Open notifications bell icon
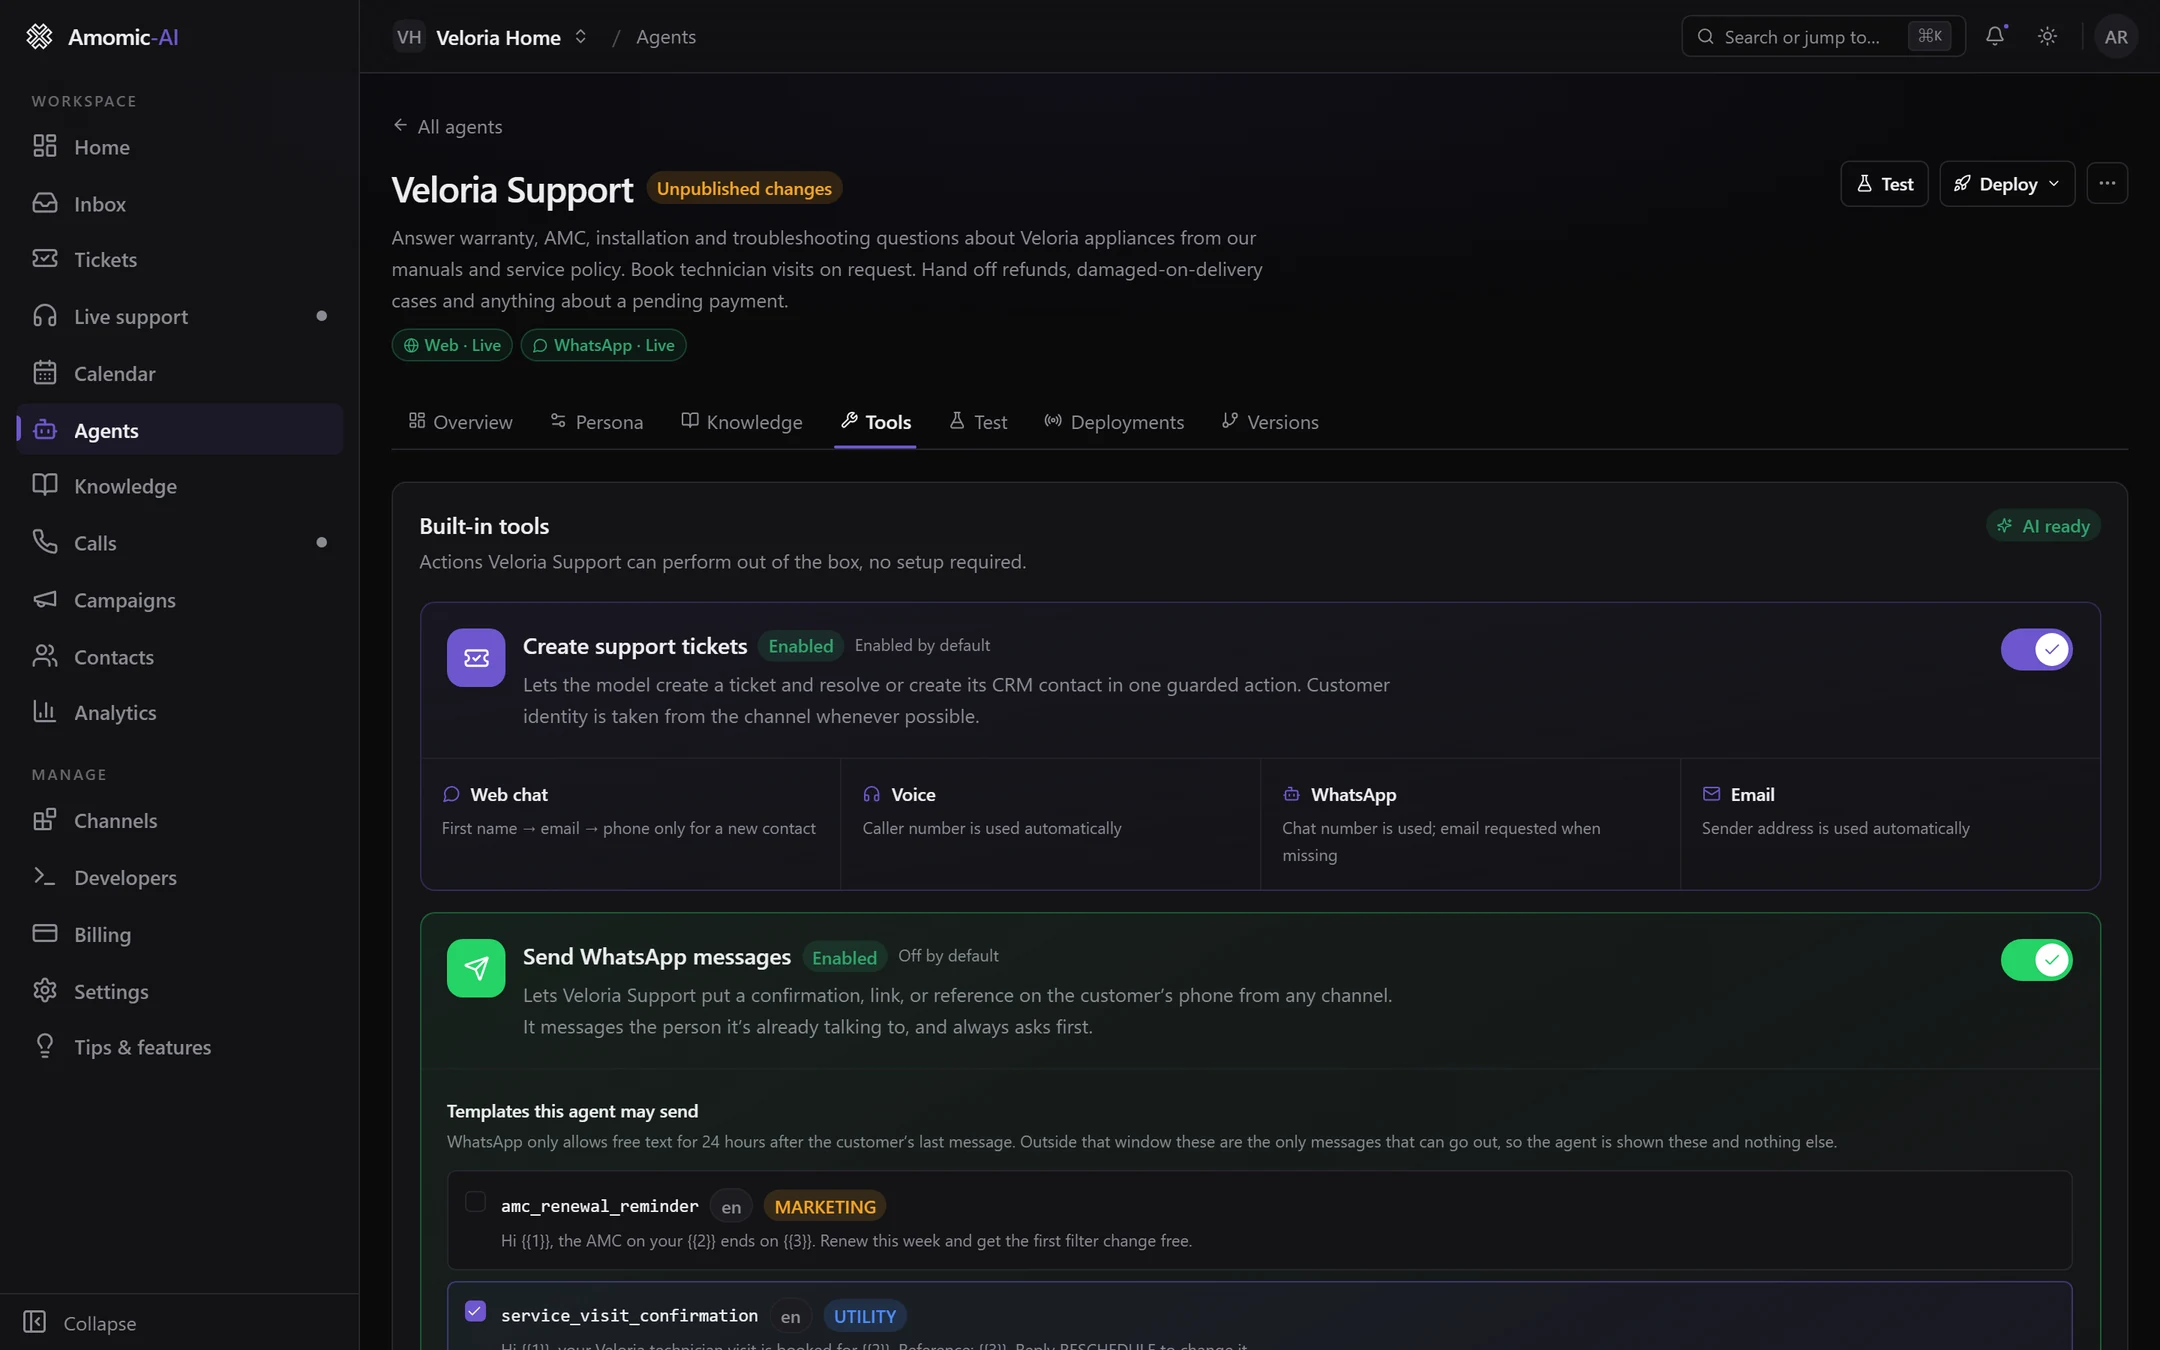 (x=1995, y=36)
